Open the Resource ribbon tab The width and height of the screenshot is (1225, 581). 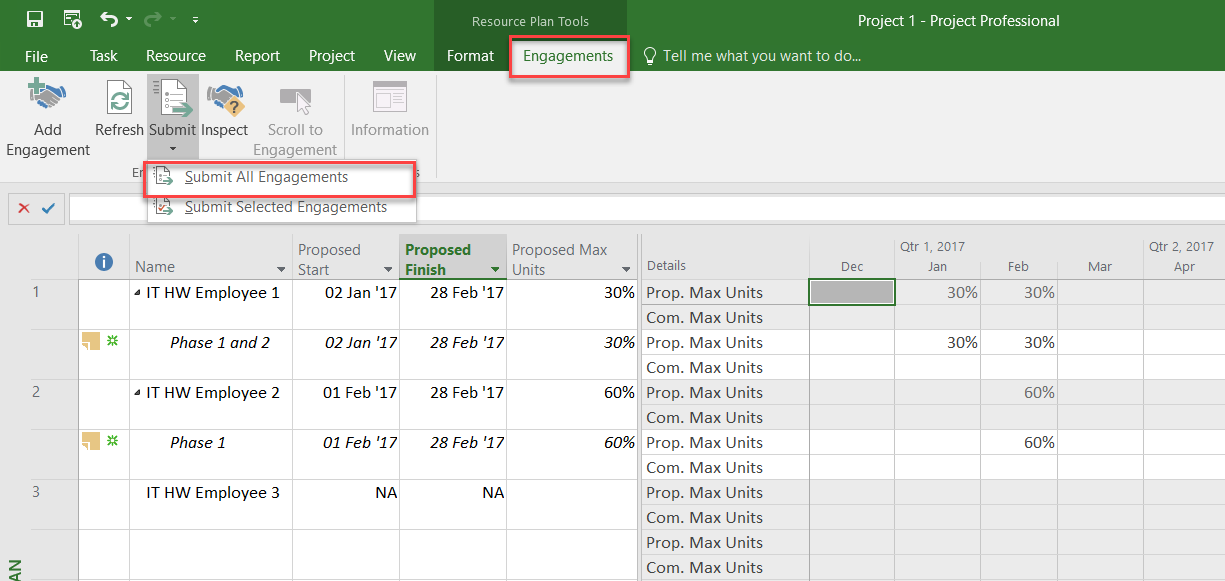click(175, 56)
